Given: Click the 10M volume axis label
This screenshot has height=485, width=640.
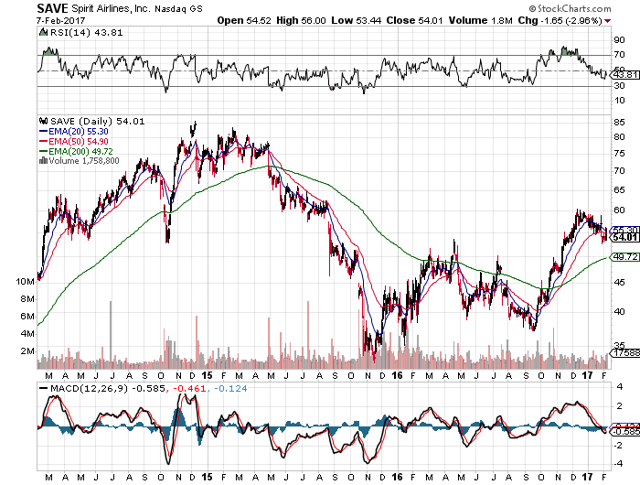Looking at the screenshot, I should [25, 281].
